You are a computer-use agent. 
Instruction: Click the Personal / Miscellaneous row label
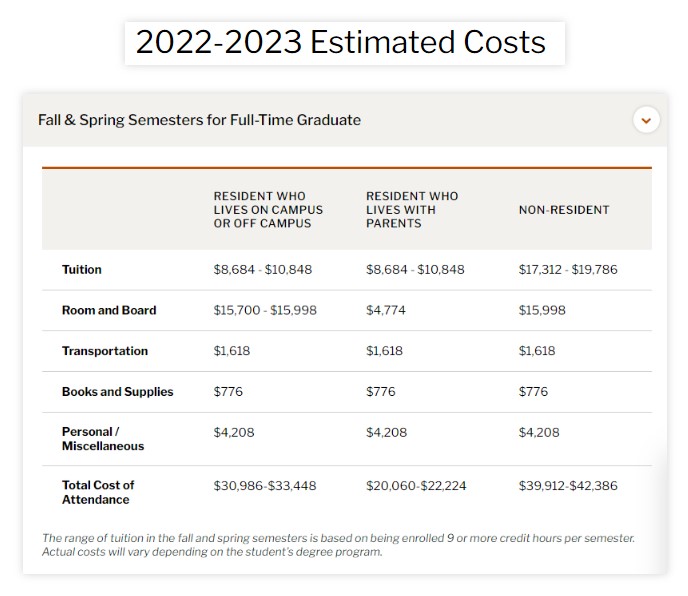coord(103,439)
